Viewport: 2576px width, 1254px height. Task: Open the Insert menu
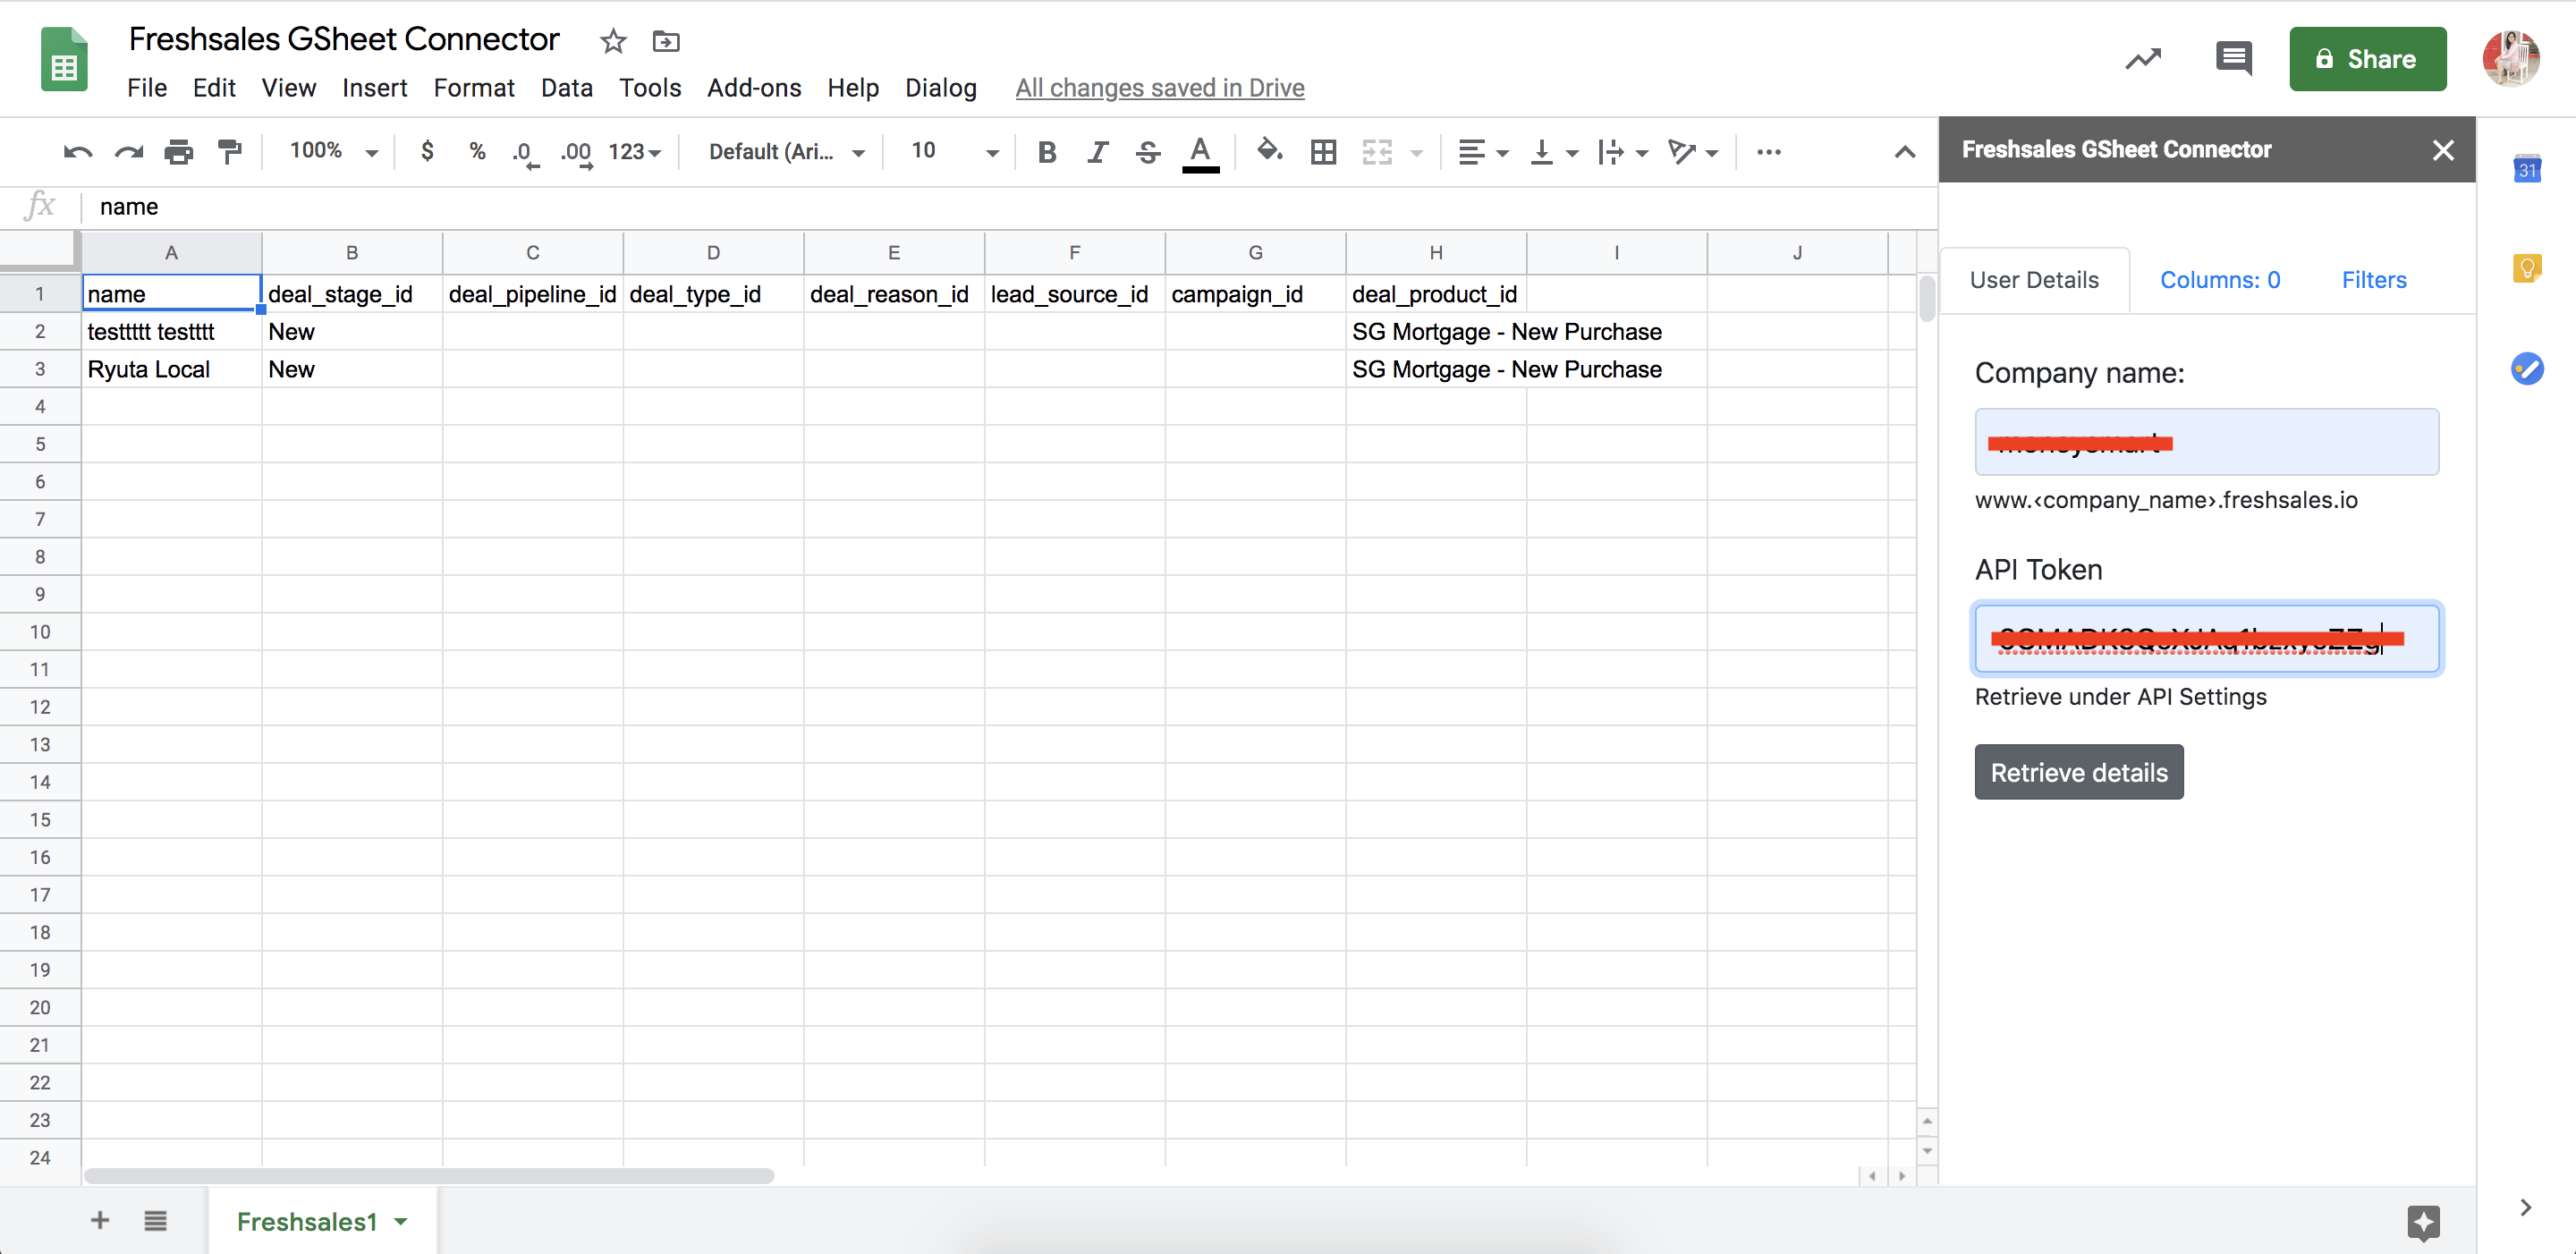(374, 88)
